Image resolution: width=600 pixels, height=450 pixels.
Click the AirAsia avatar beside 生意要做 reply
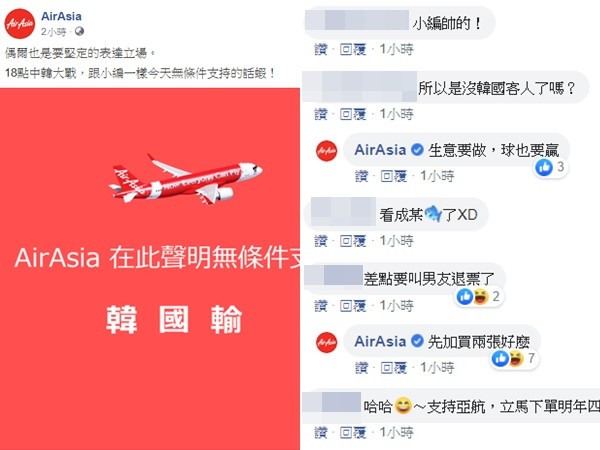pyautogui.click(x=326, y=151)
